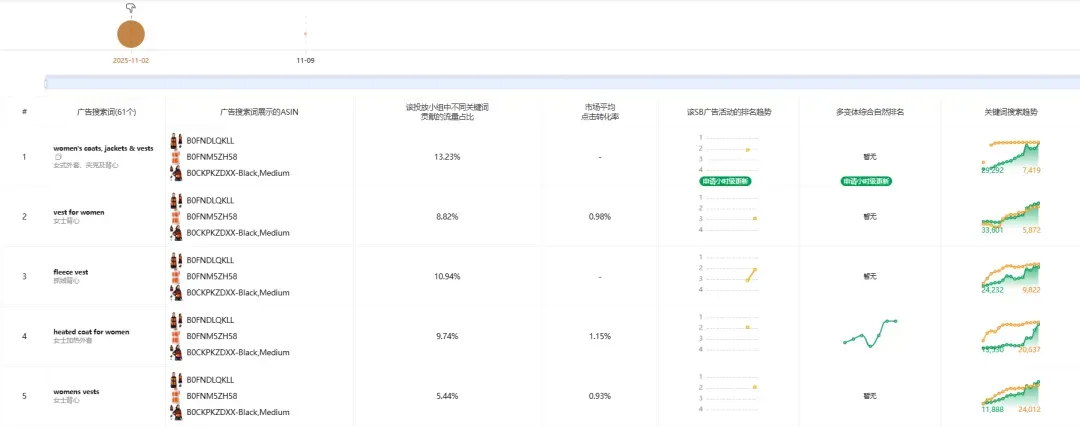This screenshot has height=427, width=1080.
Task: Open B0FNM5ZH58 product image in vest for women row
Action: tap(176, 217)
